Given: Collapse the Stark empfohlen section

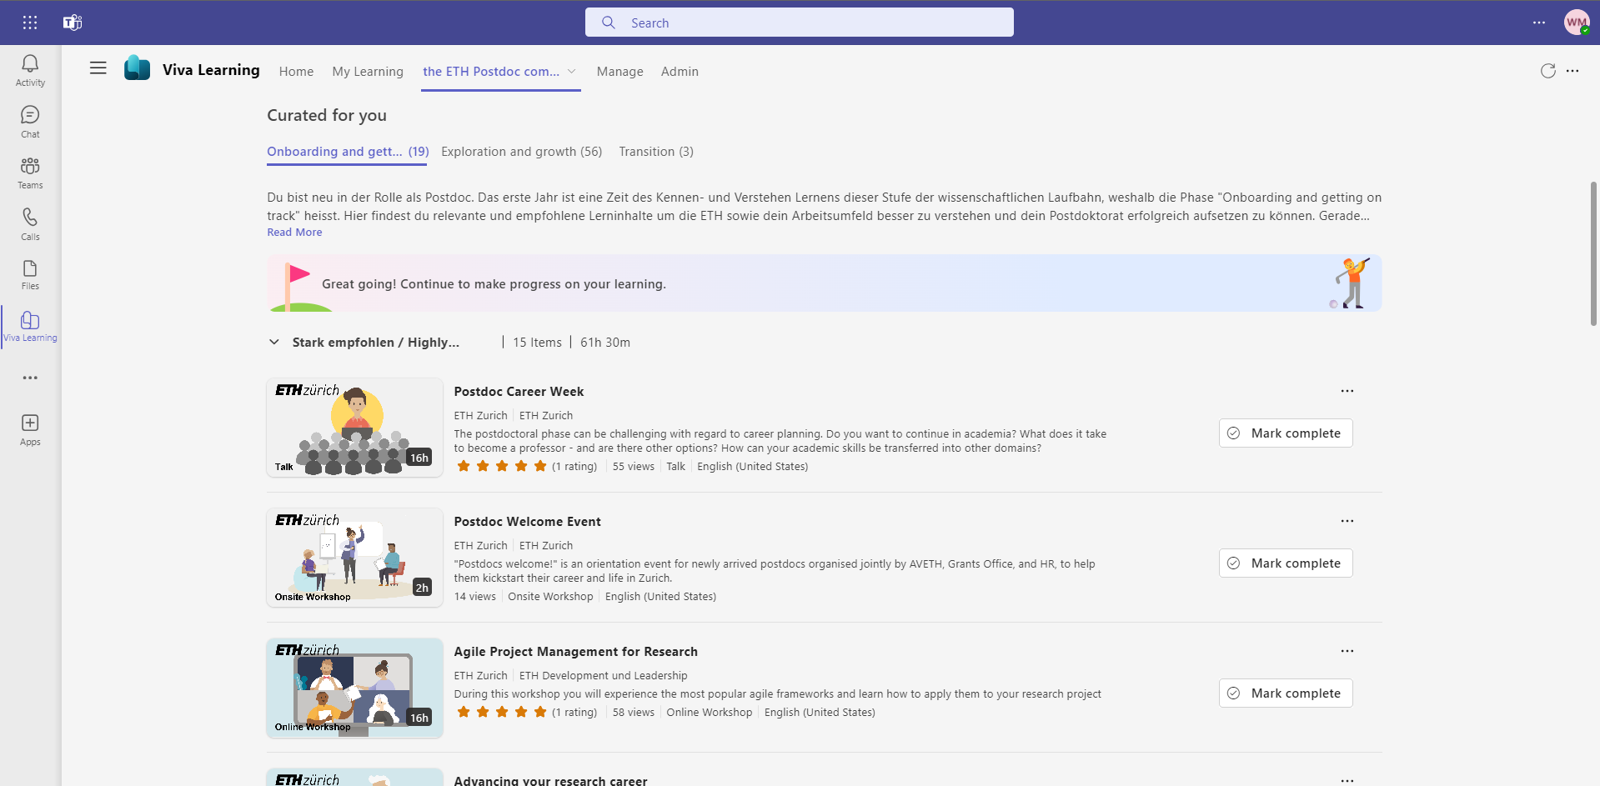Looking at the screenshot, I should (x=274, y=342).
